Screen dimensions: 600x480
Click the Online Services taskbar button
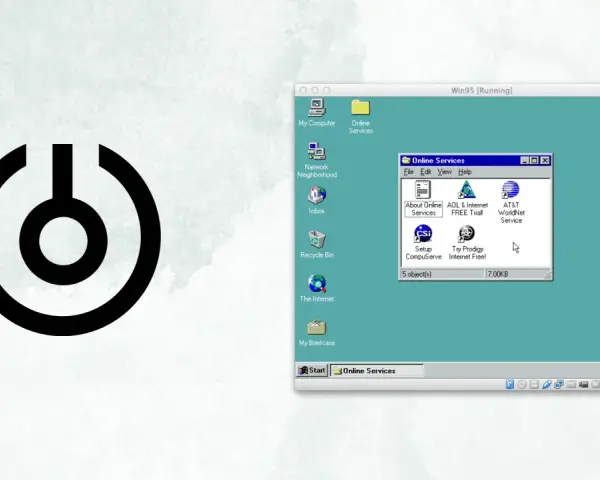pyautogui.click(x=377, y=371)
